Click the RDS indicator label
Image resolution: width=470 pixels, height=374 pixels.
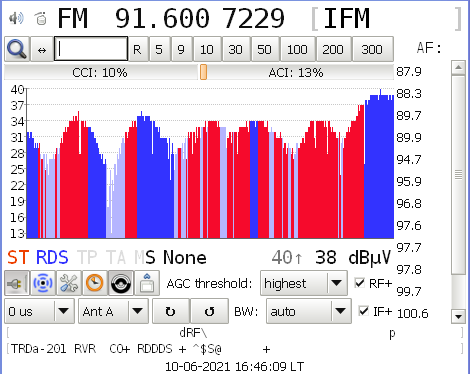52,258
